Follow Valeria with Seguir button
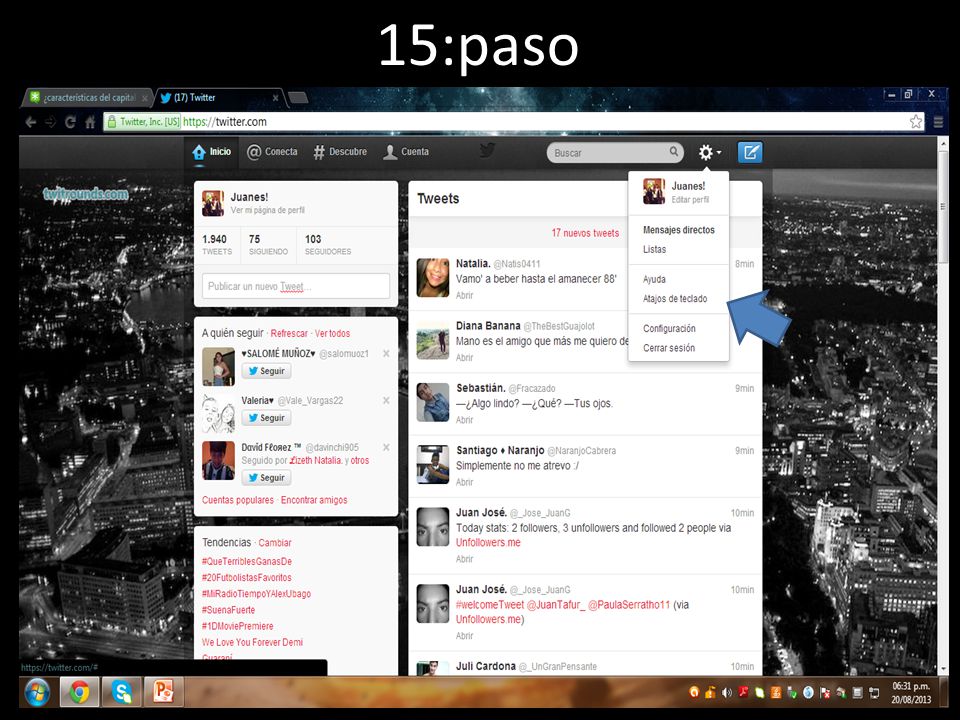 point(266,418)
